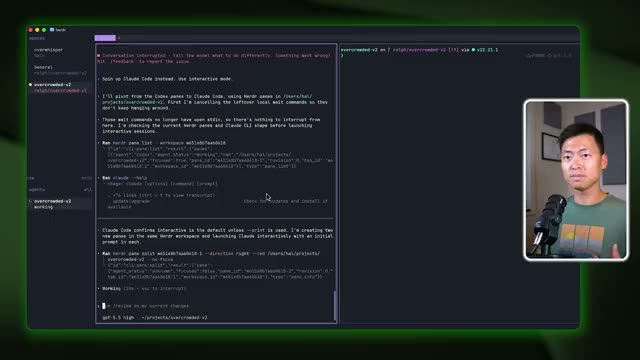Click the green zoom window button

click(44, 30)
